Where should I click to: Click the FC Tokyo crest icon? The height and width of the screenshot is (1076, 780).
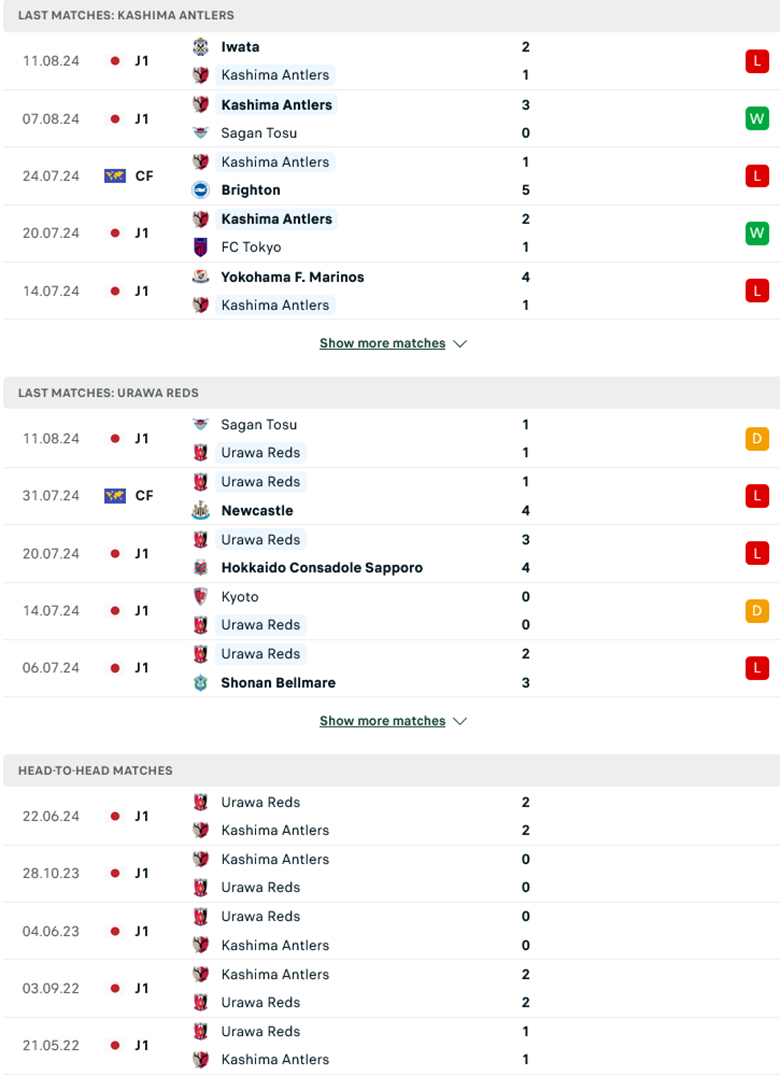click(201, 247)
